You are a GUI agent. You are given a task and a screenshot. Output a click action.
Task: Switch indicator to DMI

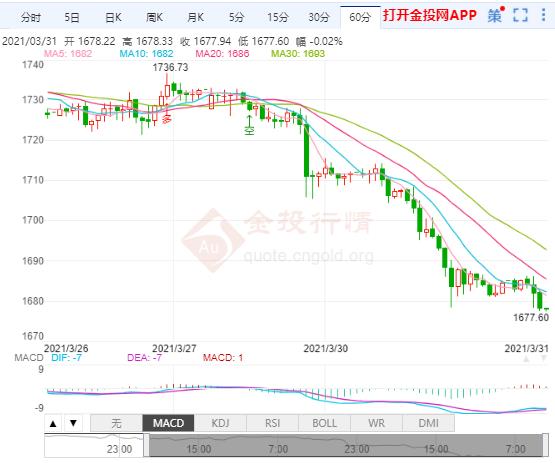coord(429,423)
